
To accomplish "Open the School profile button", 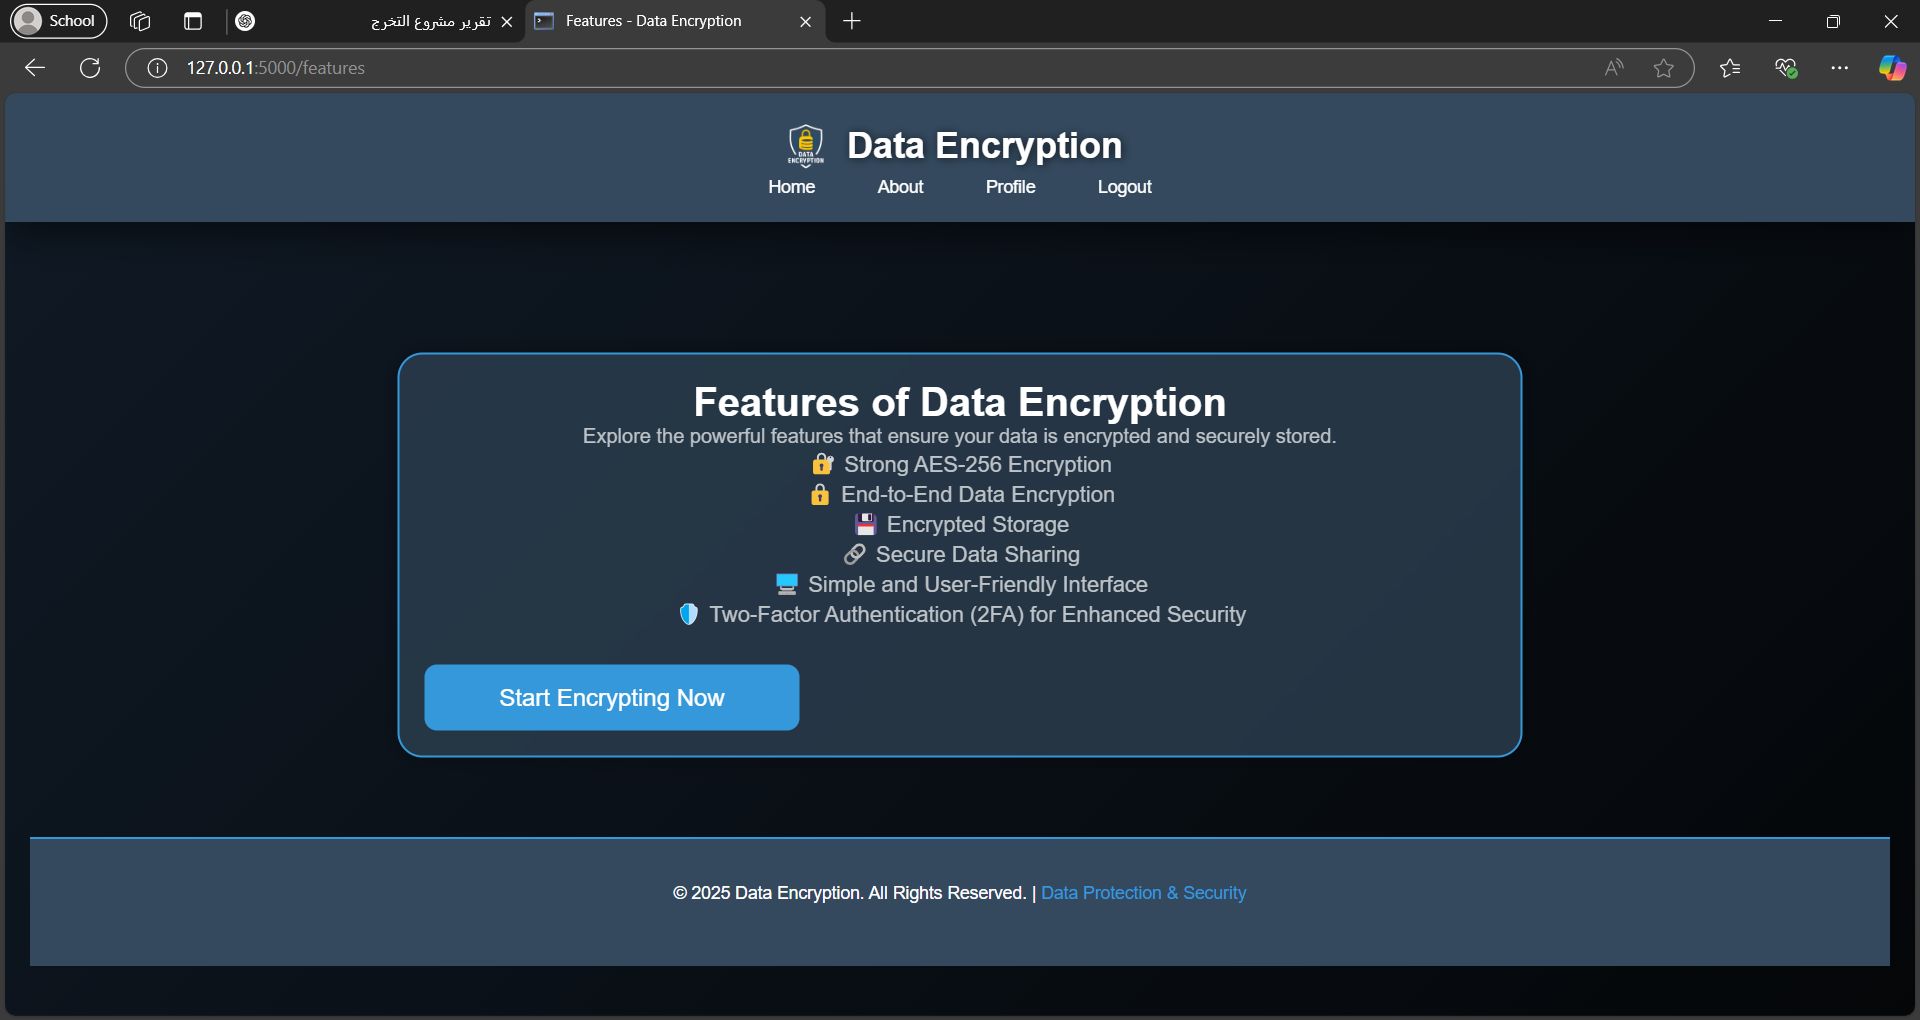I will [x=58, y=21].
